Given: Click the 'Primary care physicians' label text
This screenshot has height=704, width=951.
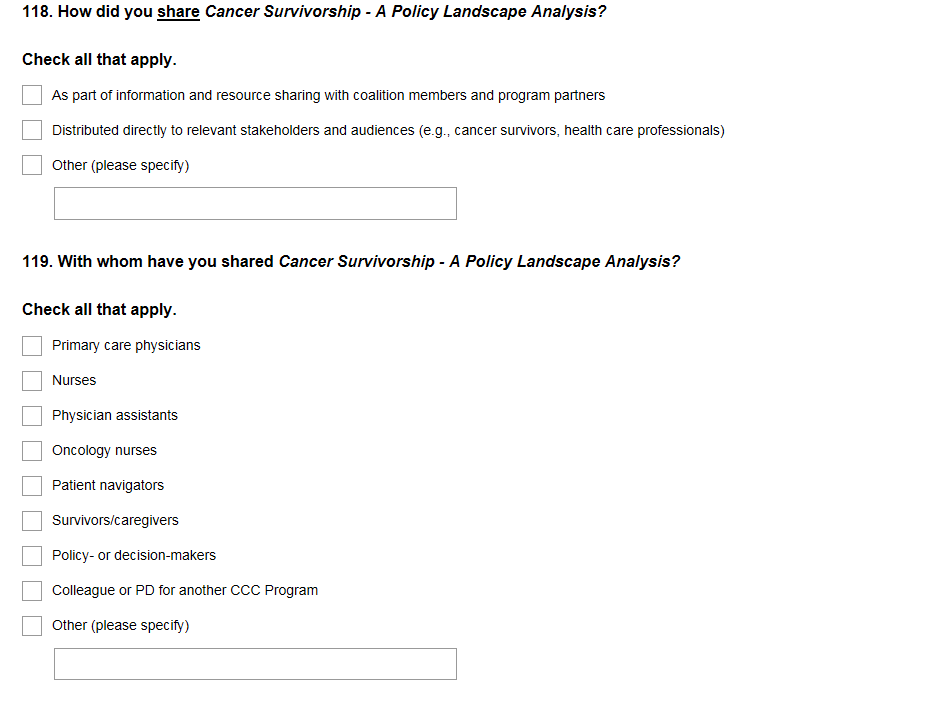Looking at the screenshot, I should coord(126,346).
